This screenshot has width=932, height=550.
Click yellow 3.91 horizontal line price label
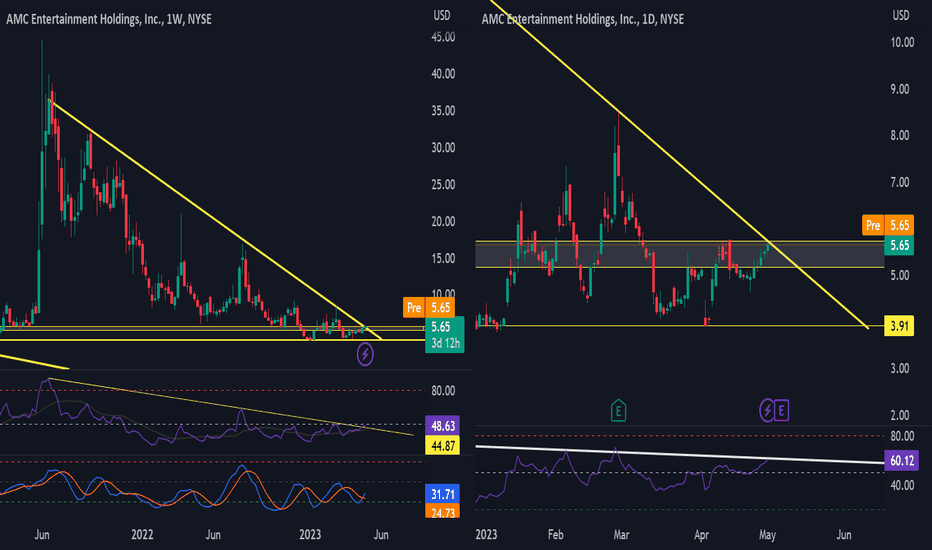899,326
